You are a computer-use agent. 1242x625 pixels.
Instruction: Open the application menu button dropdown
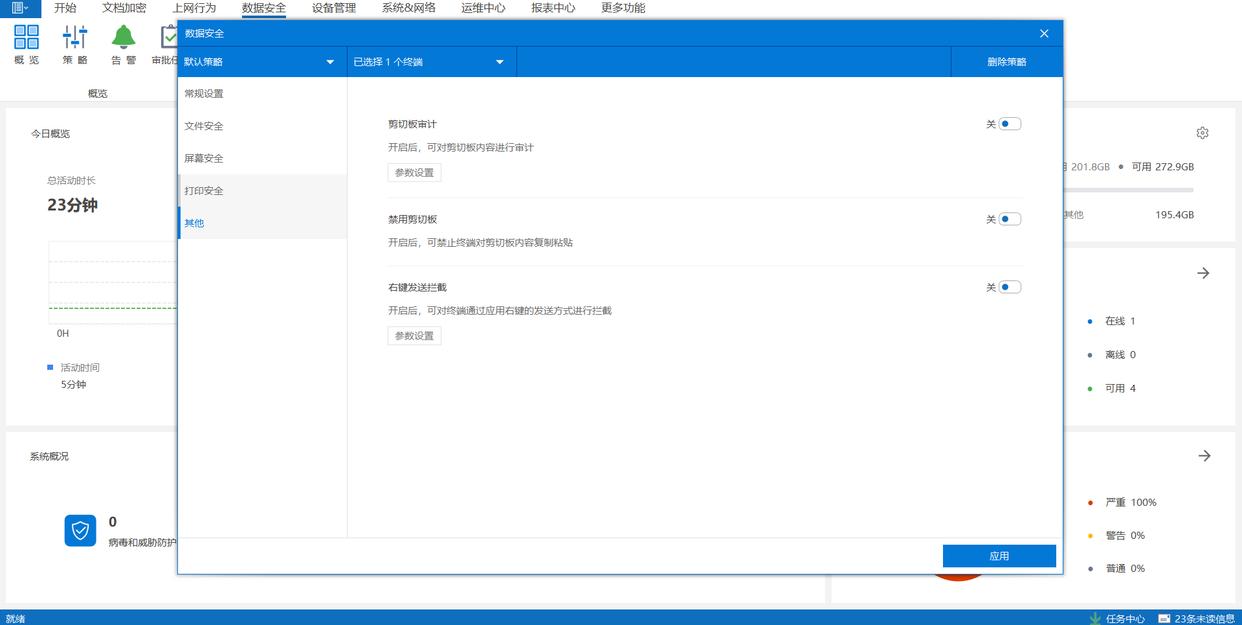point(20,8)
